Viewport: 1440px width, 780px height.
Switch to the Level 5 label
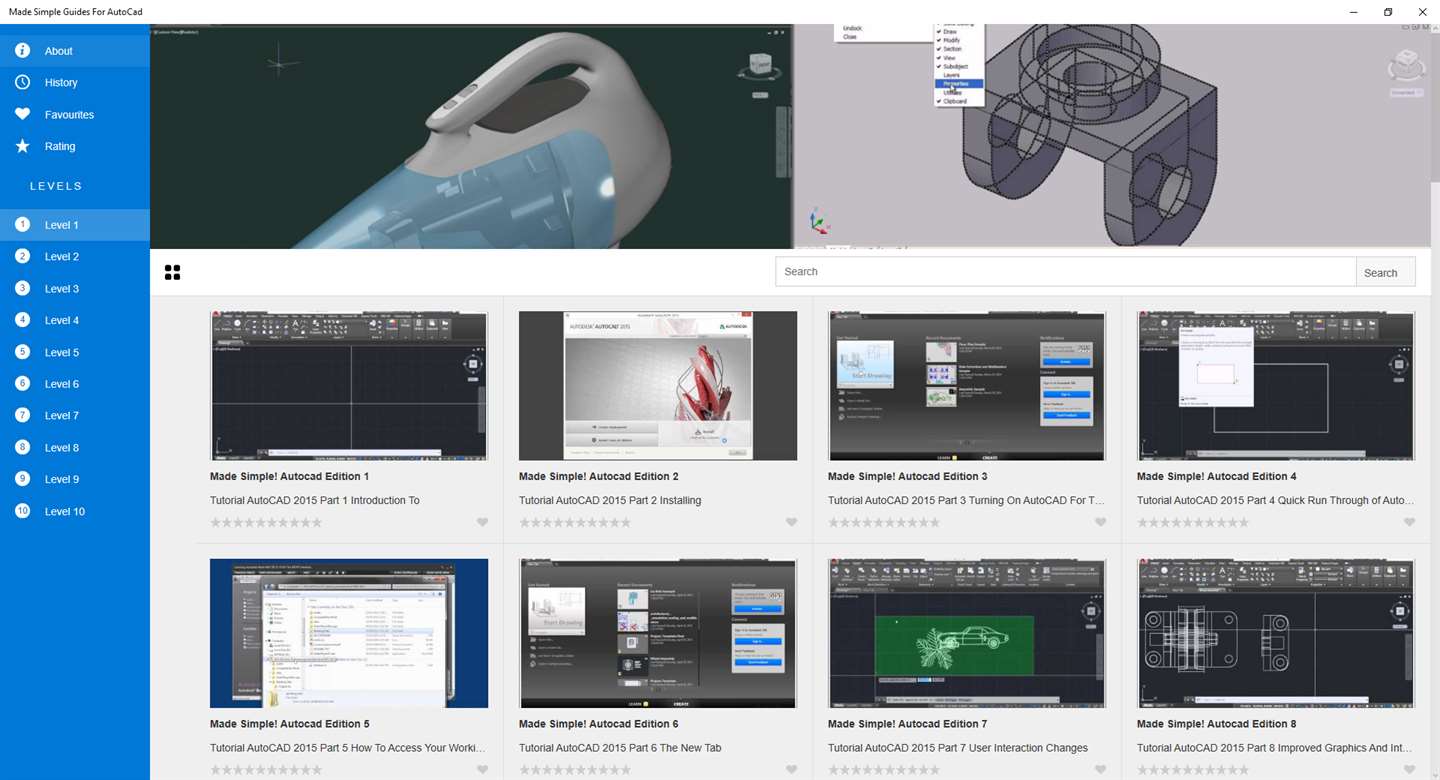(x=62, y=353)
